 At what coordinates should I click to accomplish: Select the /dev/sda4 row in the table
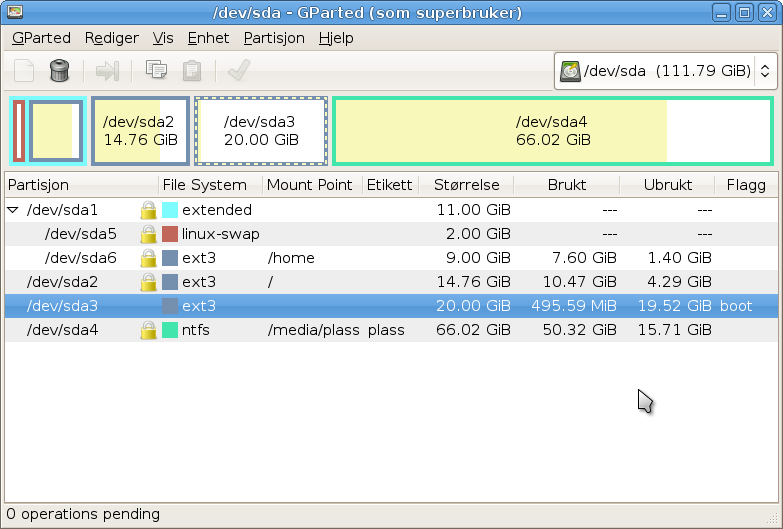(392, 330)
